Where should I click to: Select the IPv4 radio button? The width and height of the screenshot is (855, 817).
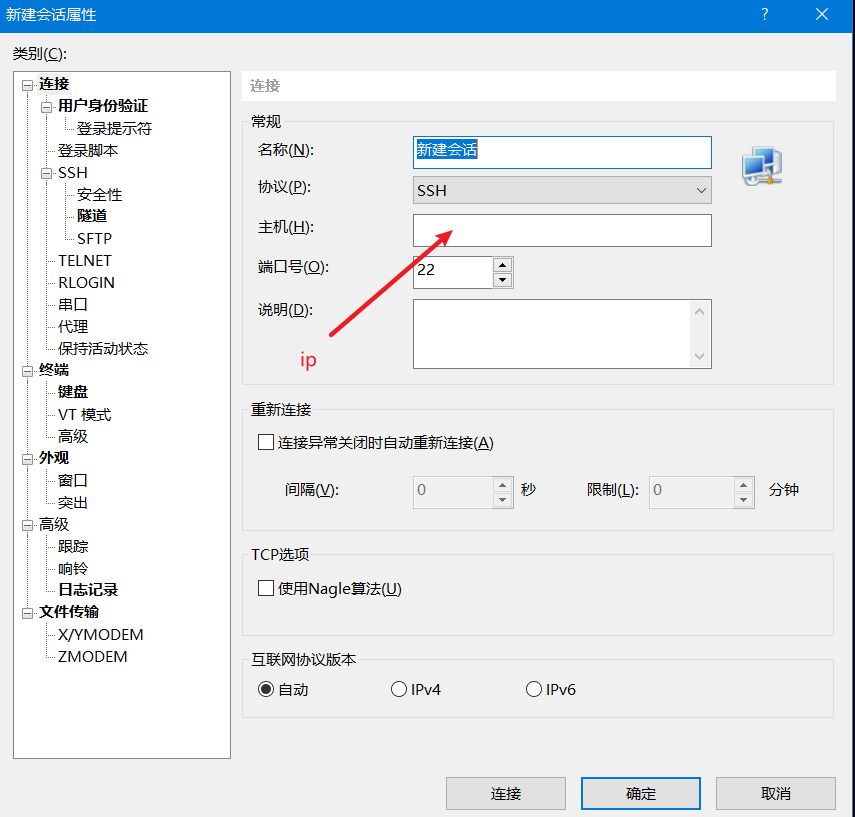point(399,689)
